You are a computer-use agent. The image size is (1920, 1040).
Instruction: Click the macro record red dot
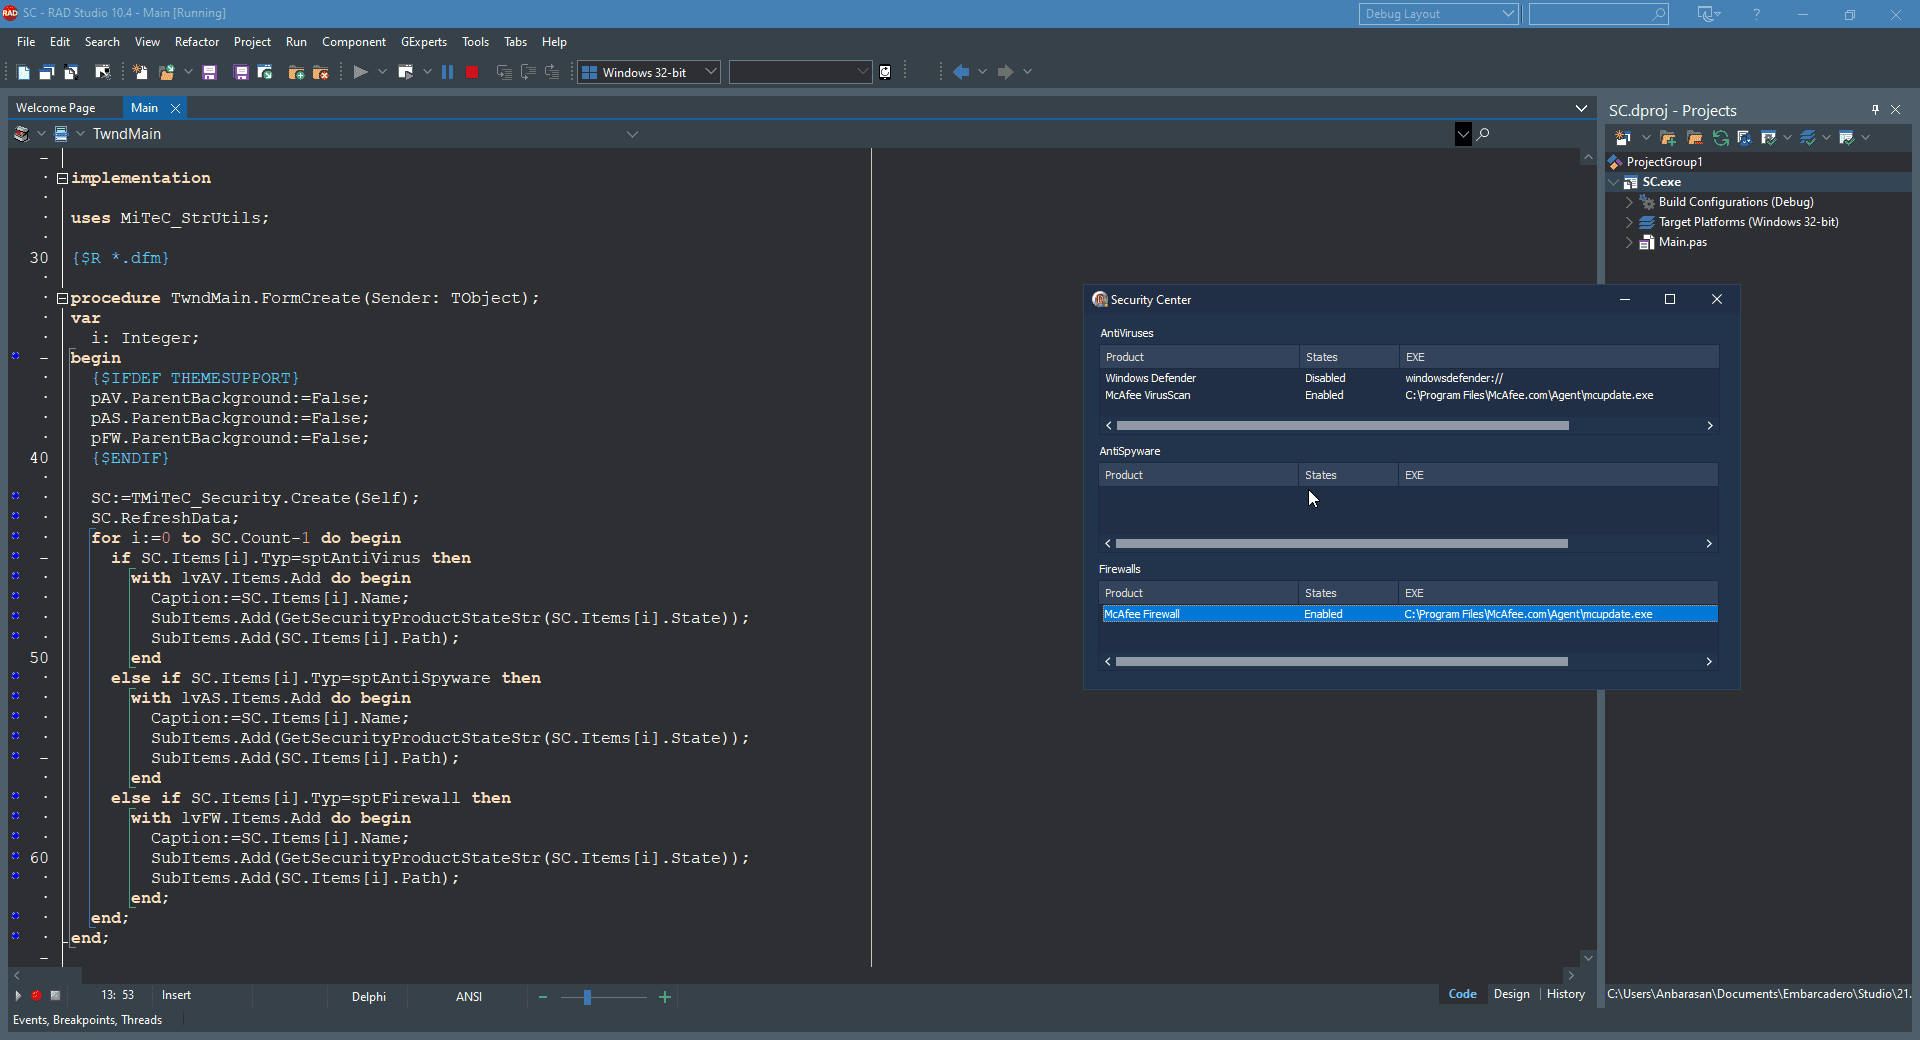click(36, 996)
